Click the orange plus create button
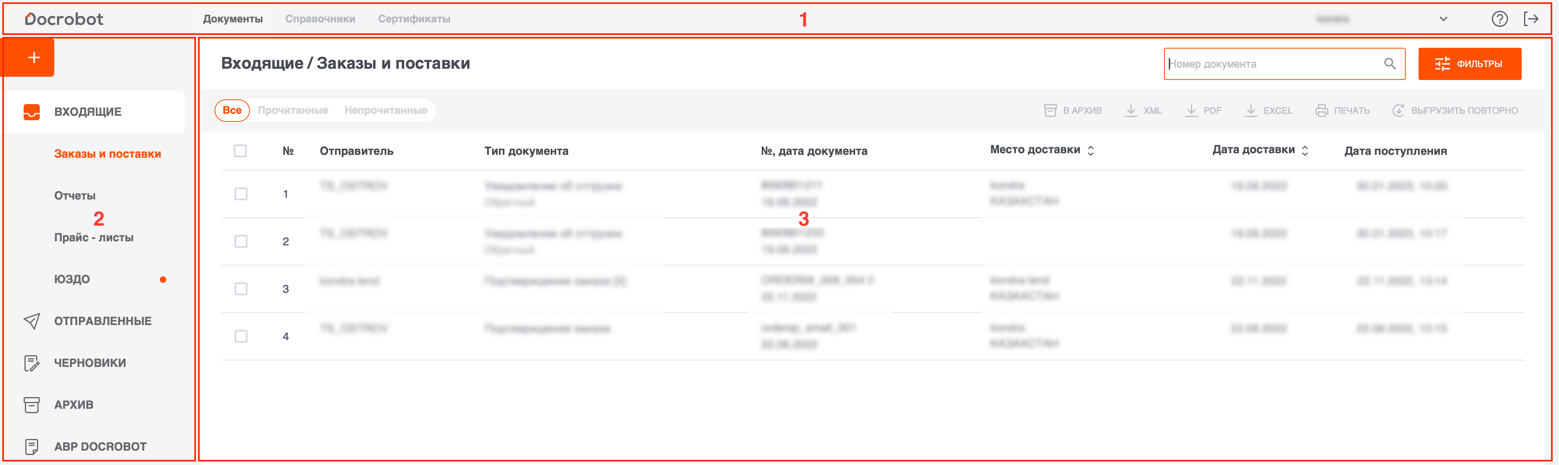Viewport: 1559px width, 465px height. [33, 58]
